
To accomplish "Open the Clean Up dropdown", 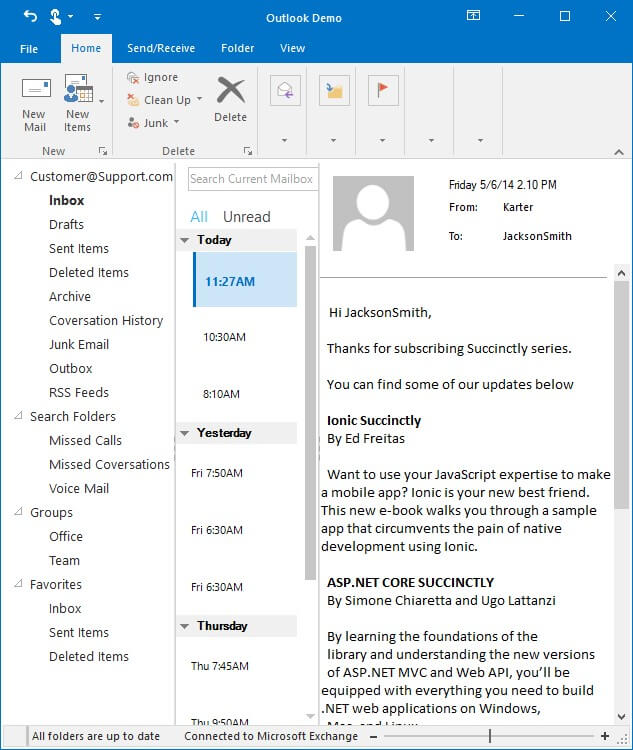I will [199, 100].
